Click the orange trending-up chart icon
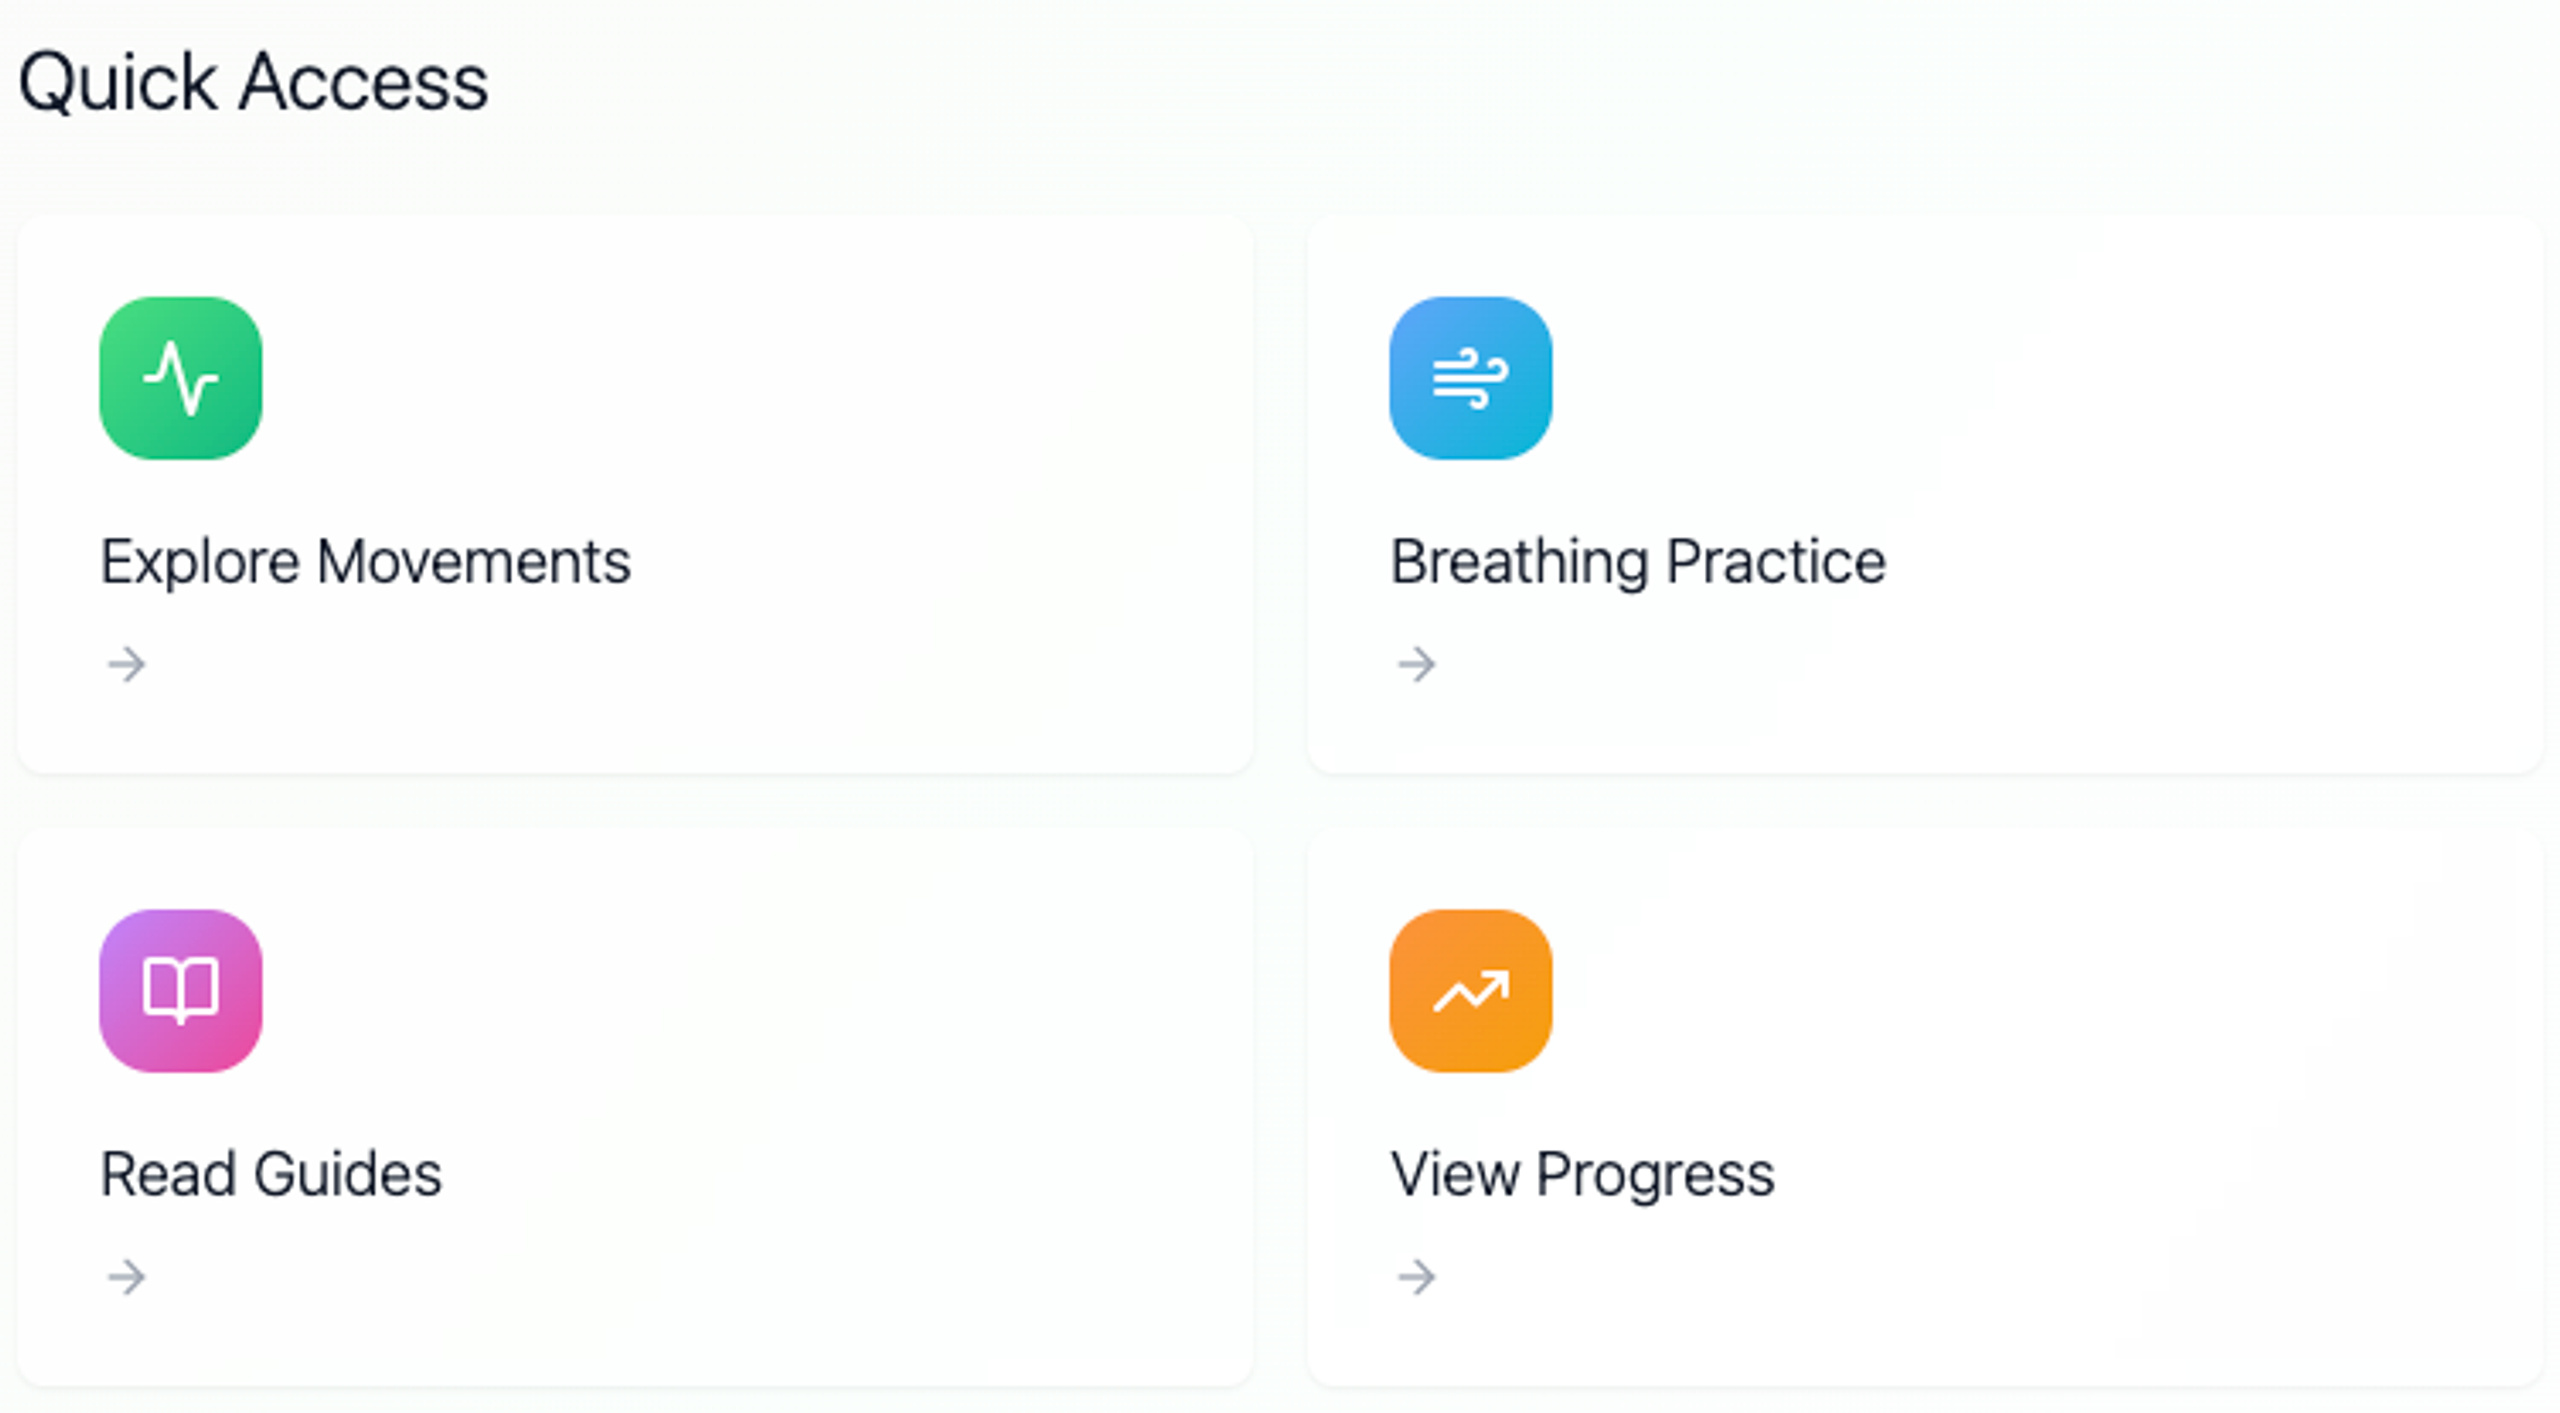The height and width of the screenshot is (1413, 2560). pos(1471,991)
